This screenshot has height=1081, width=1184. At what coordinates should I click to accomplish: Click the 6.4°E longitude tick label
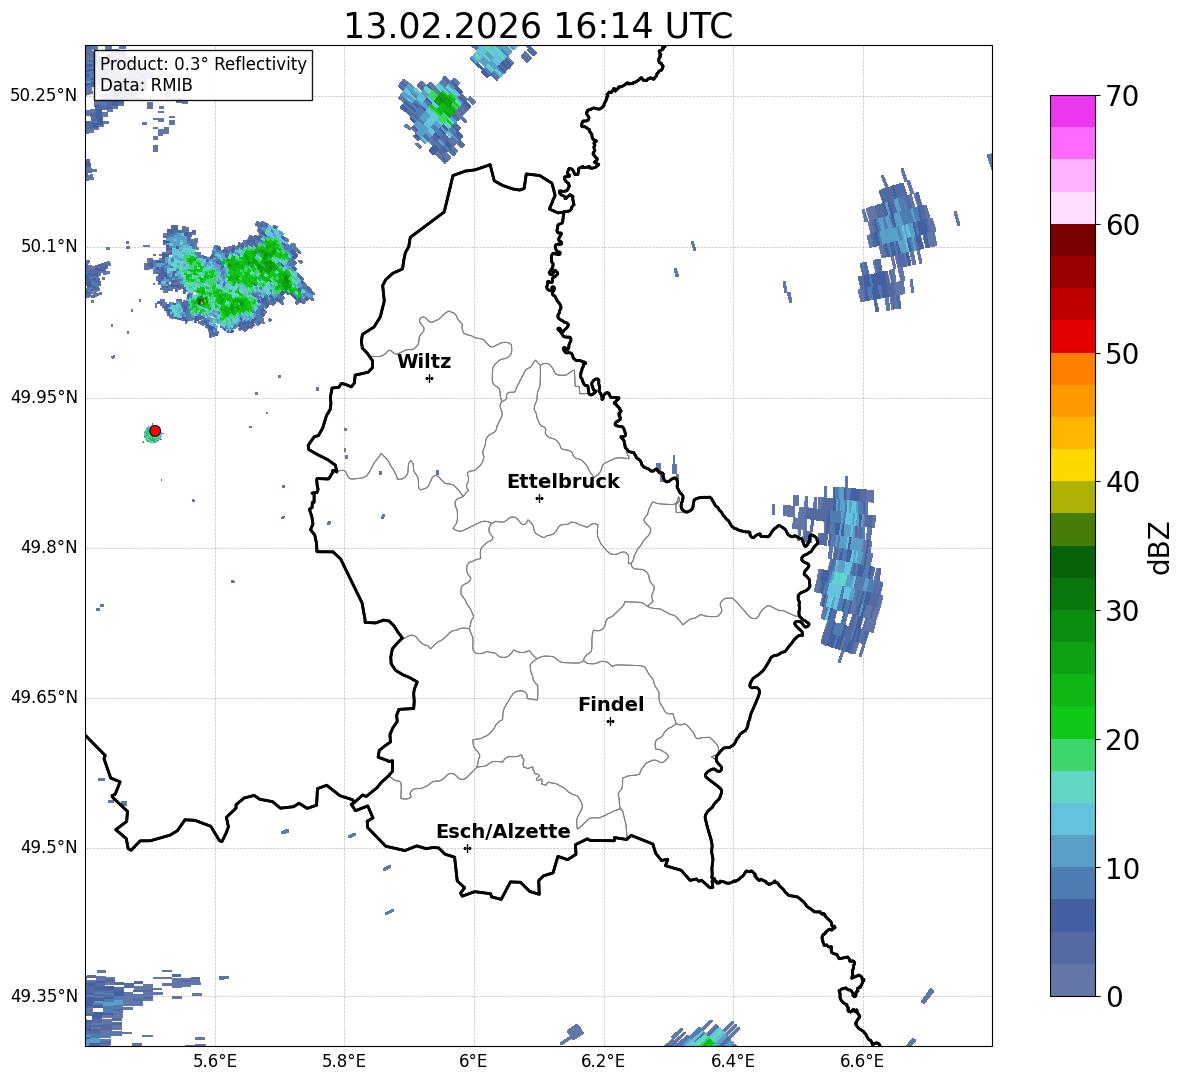(x=732, y=1061)
